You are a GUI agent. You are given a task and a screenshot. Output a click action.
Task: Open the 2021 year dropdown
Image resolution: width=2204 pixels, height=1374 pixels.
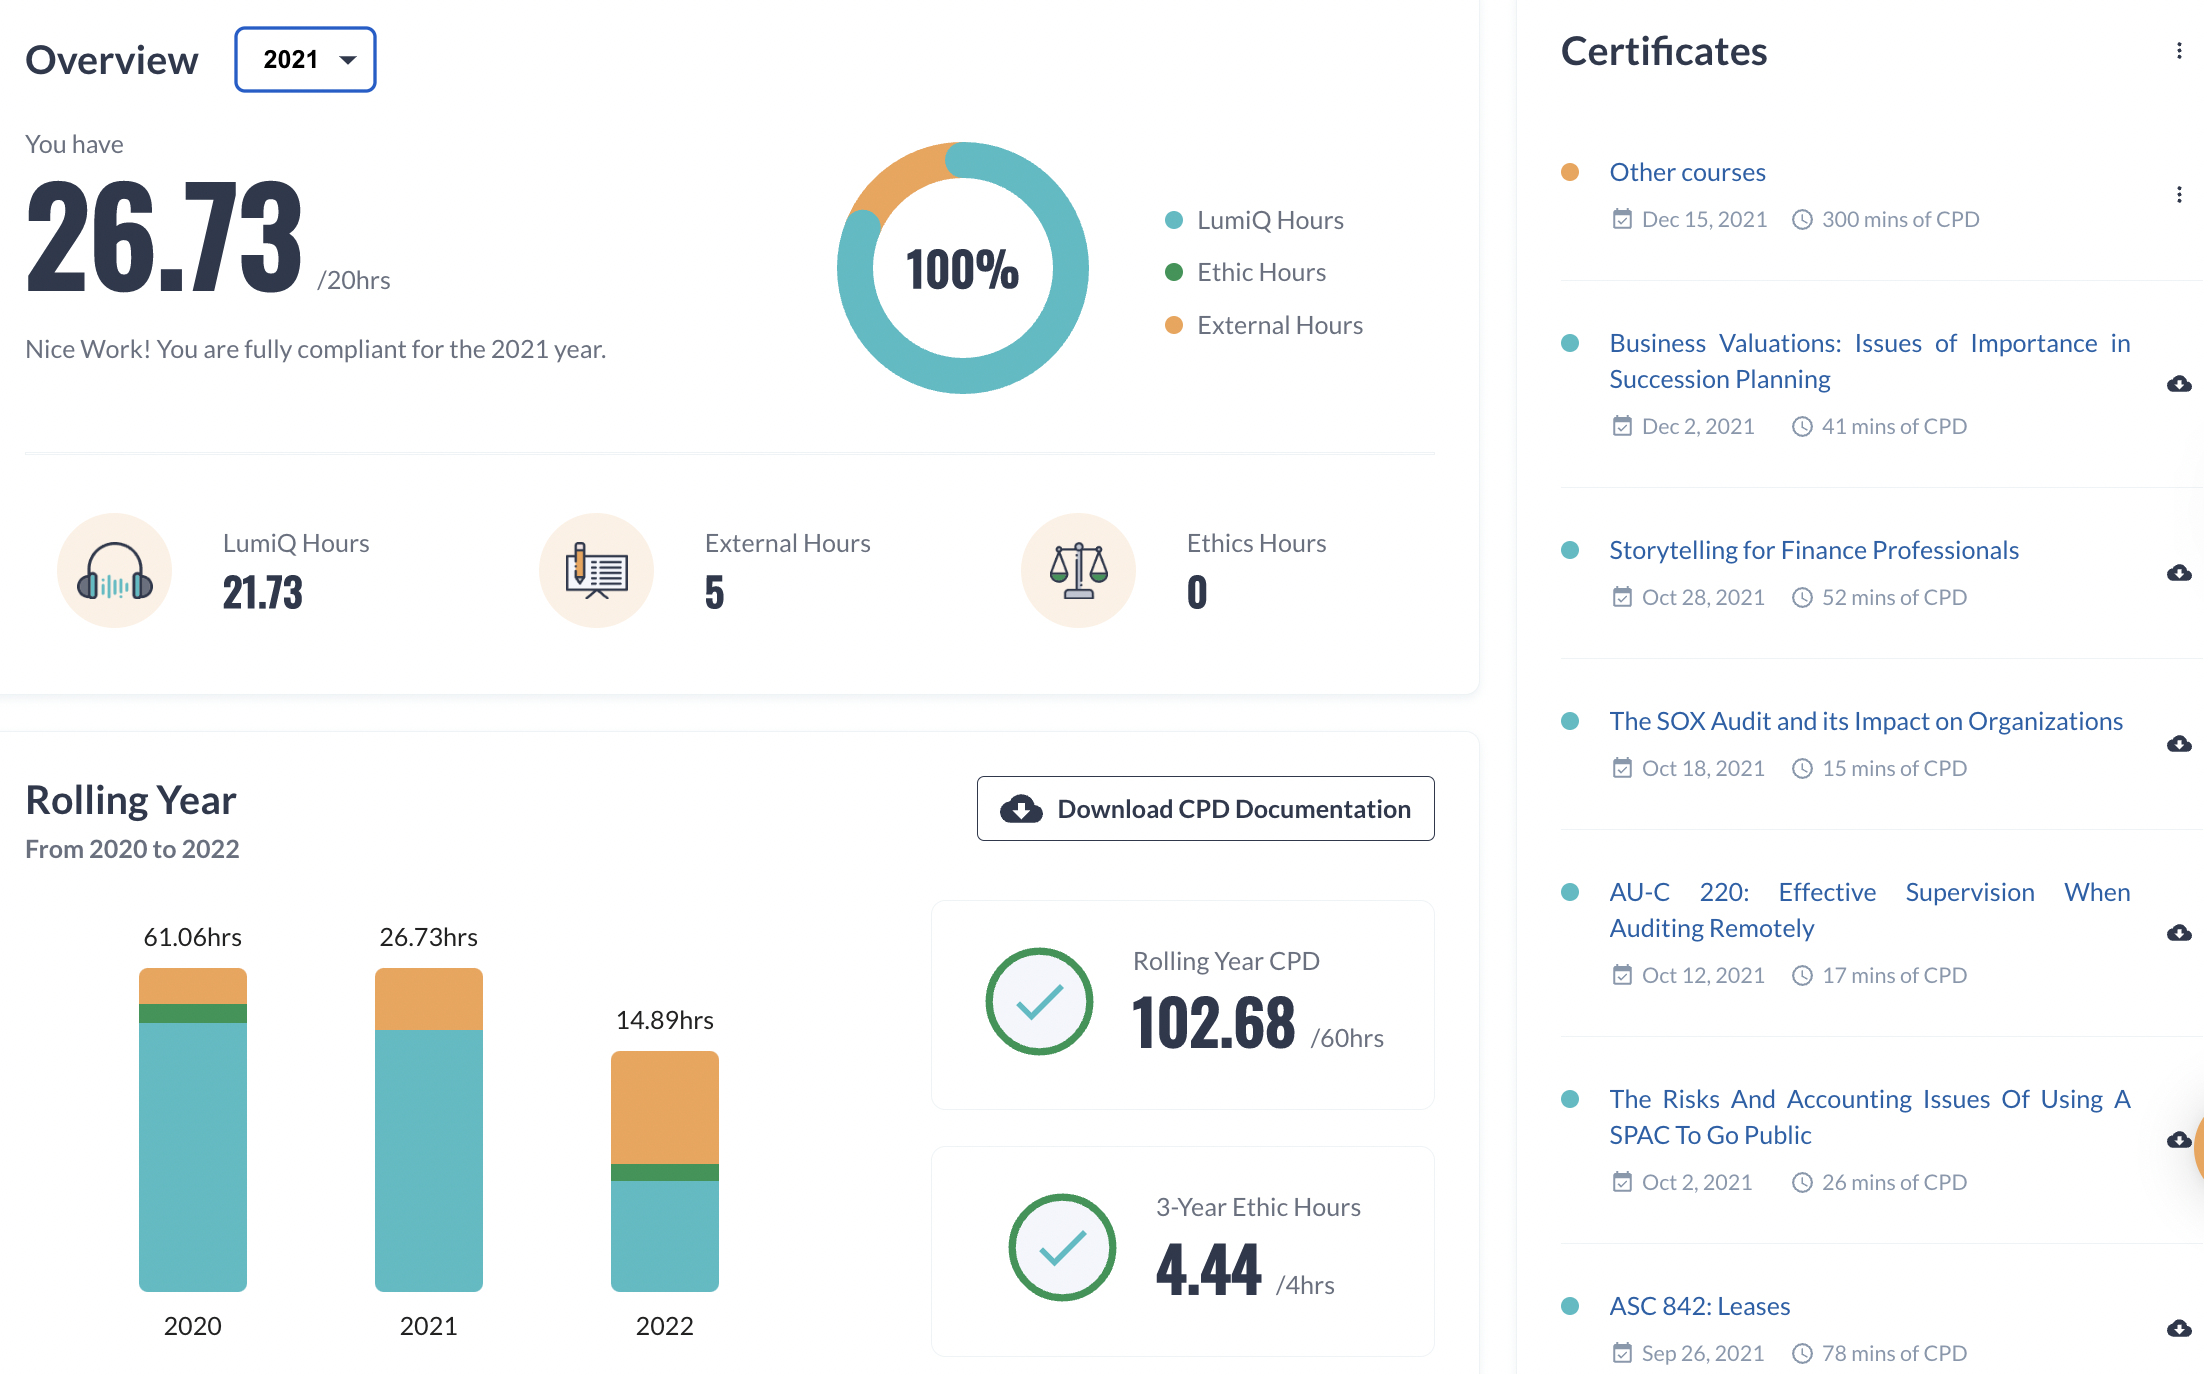click(305, 60)
